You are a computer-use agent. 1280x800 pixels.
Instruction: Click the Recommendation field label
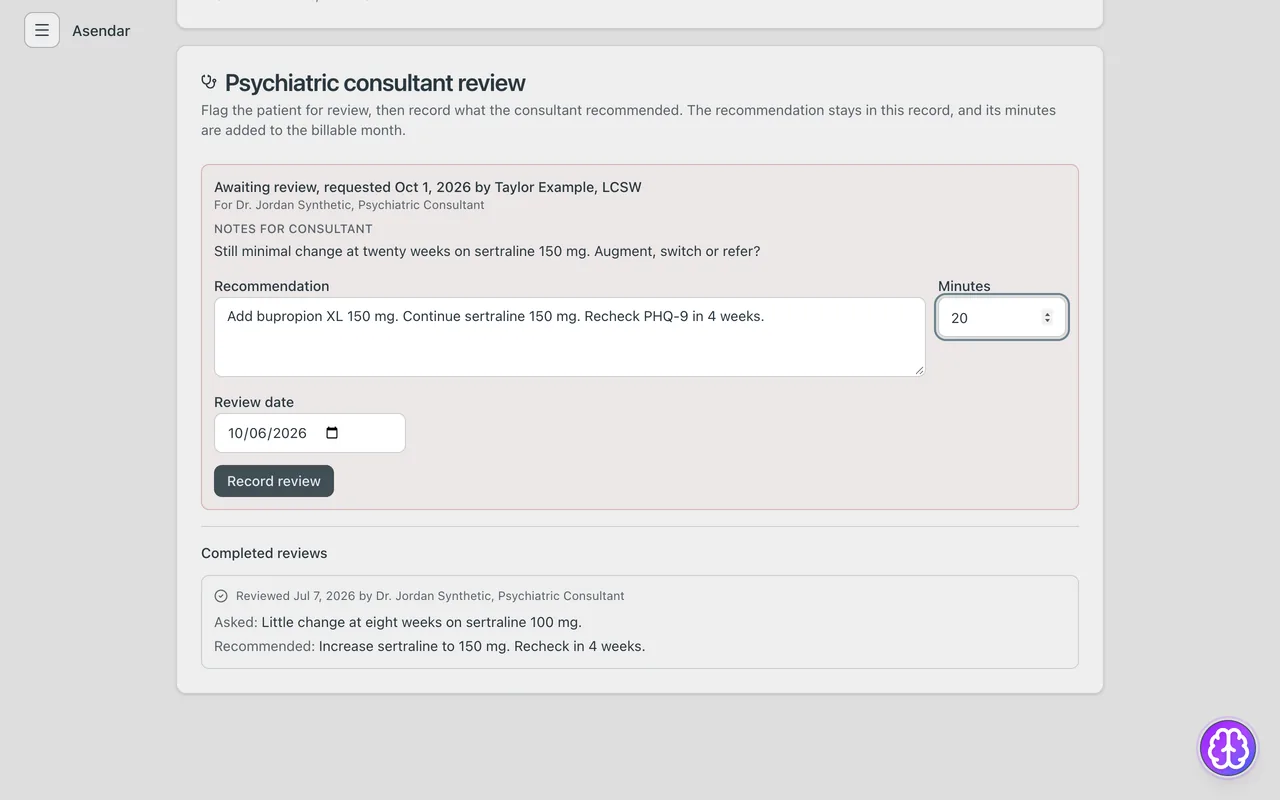tap(271, 286)
